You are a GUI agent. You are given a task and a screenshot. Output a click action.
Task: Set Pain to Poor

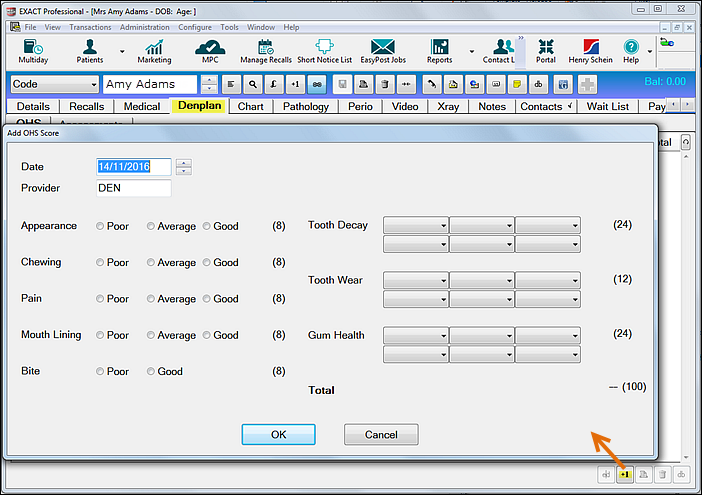[x=100, y=299]
